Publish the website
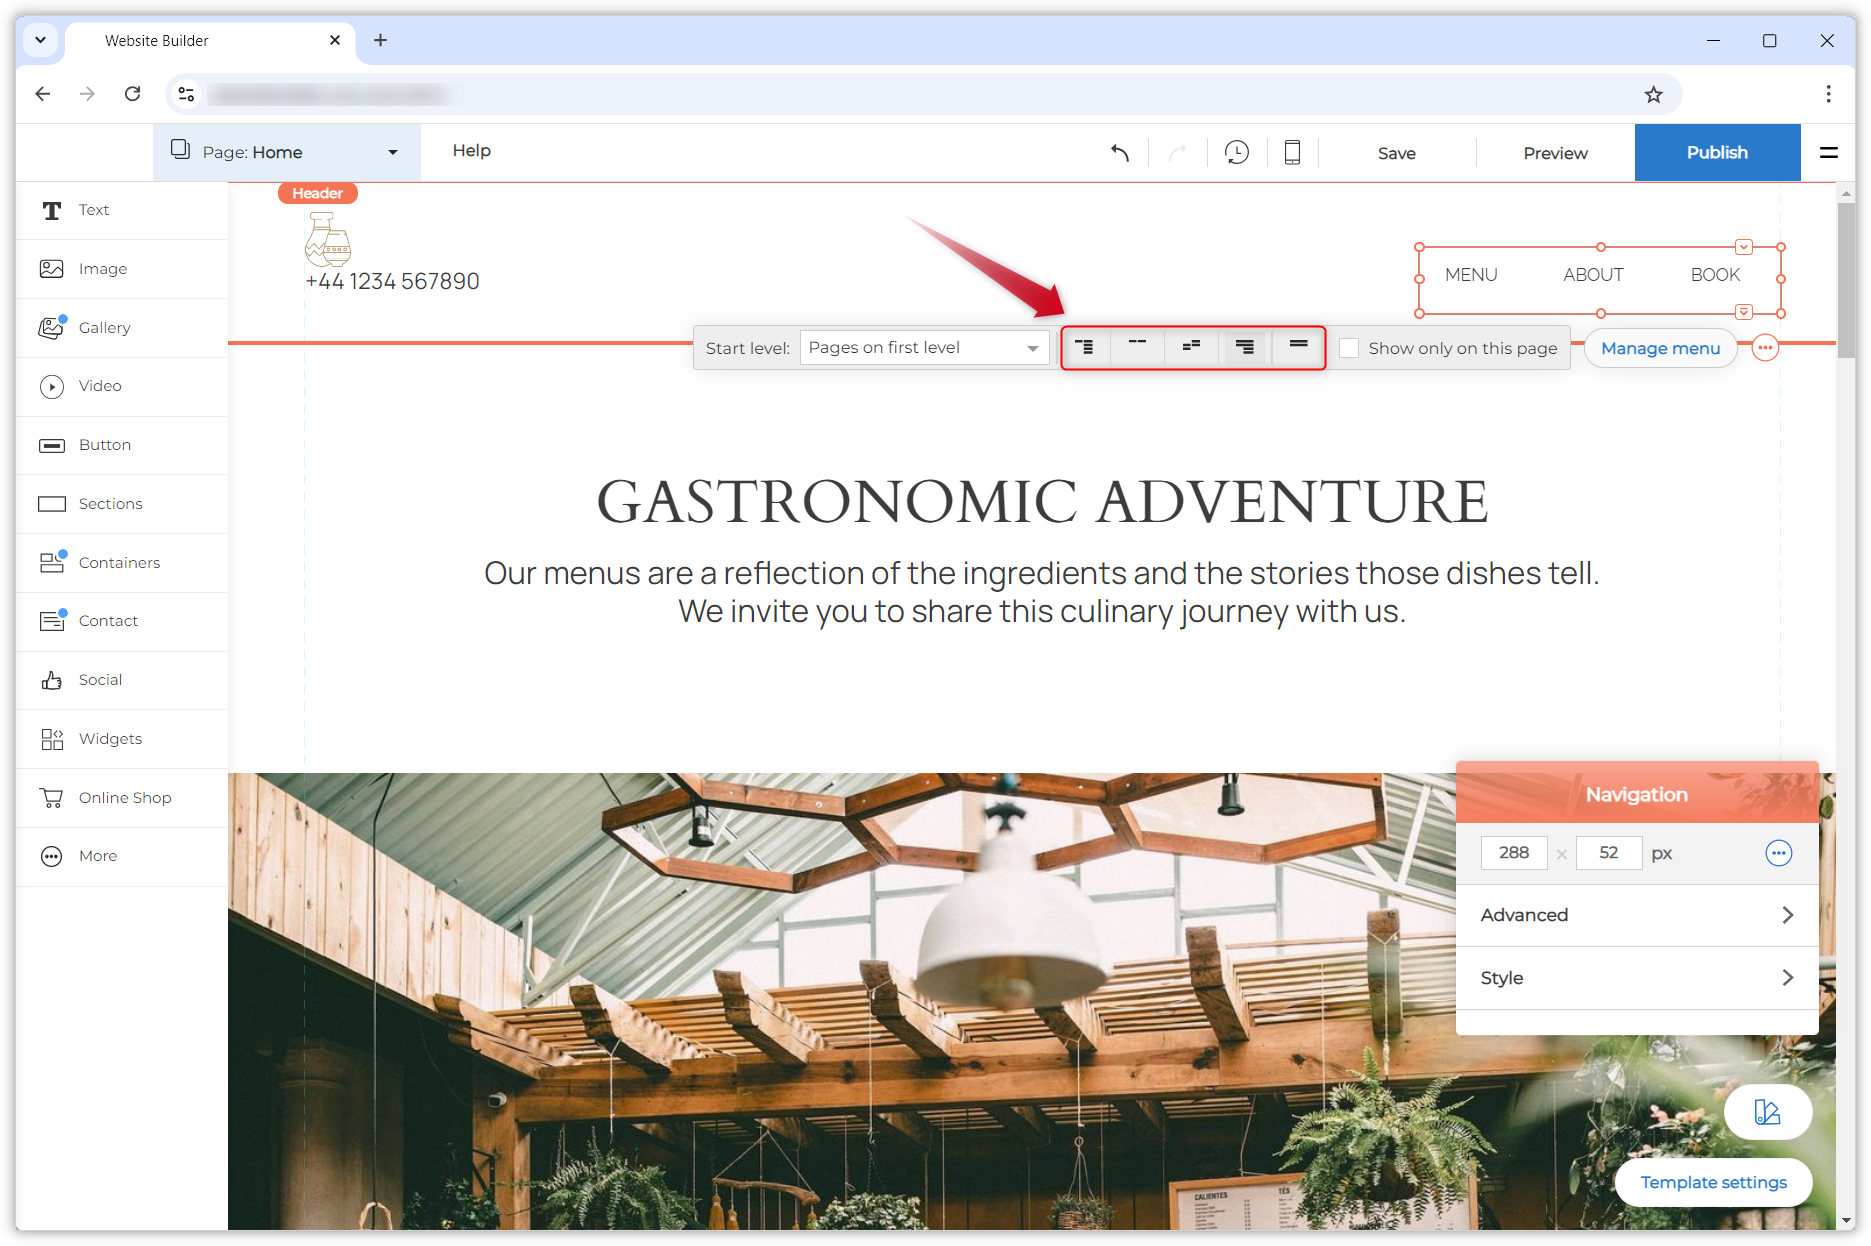The height and width of the screenshot is (1246, 1871). click(x=1716, y=152)
